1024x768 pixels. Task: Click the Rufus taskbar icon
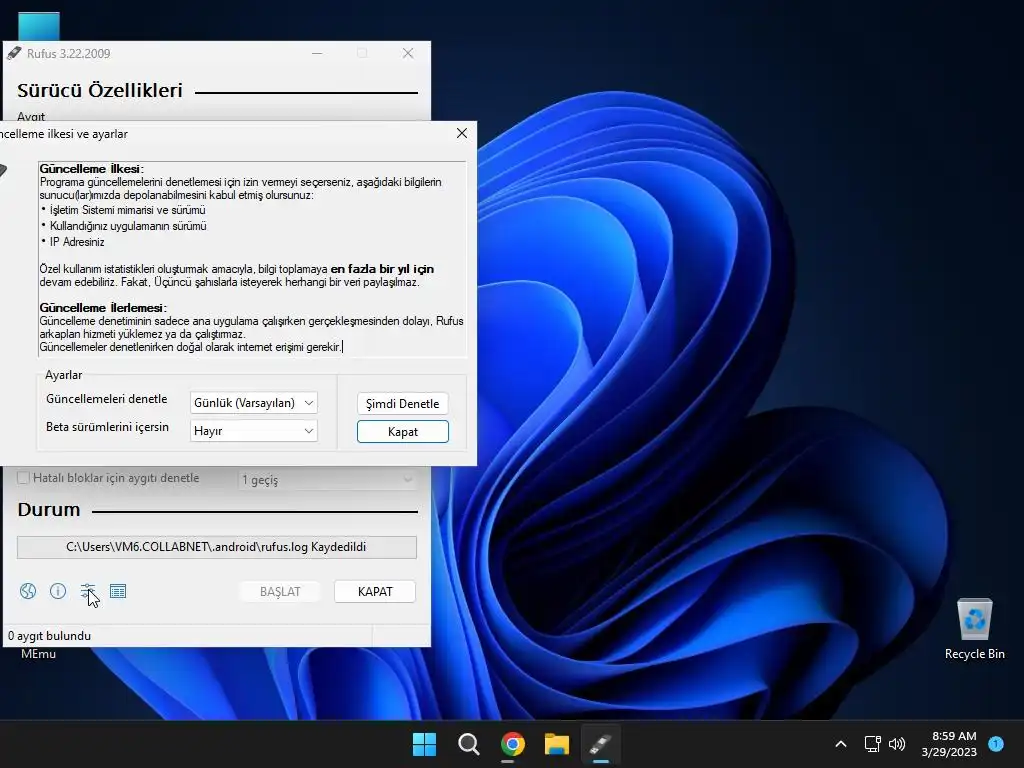click(601, 744)
